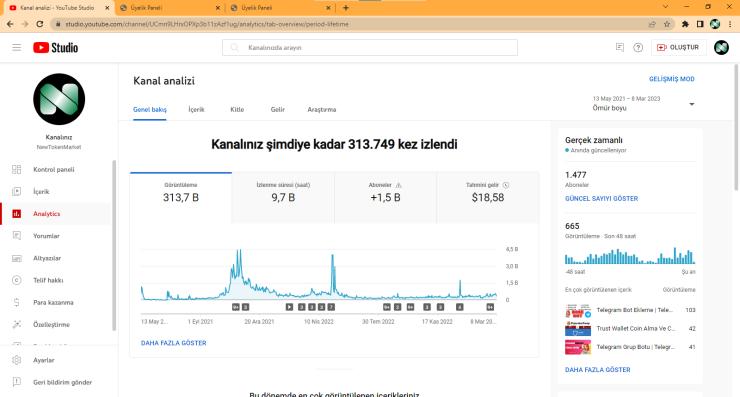This screenshot has width=740, height=397.
Task: Click the chart timeline marker labeled 7
Action: (x=331, y=307)
